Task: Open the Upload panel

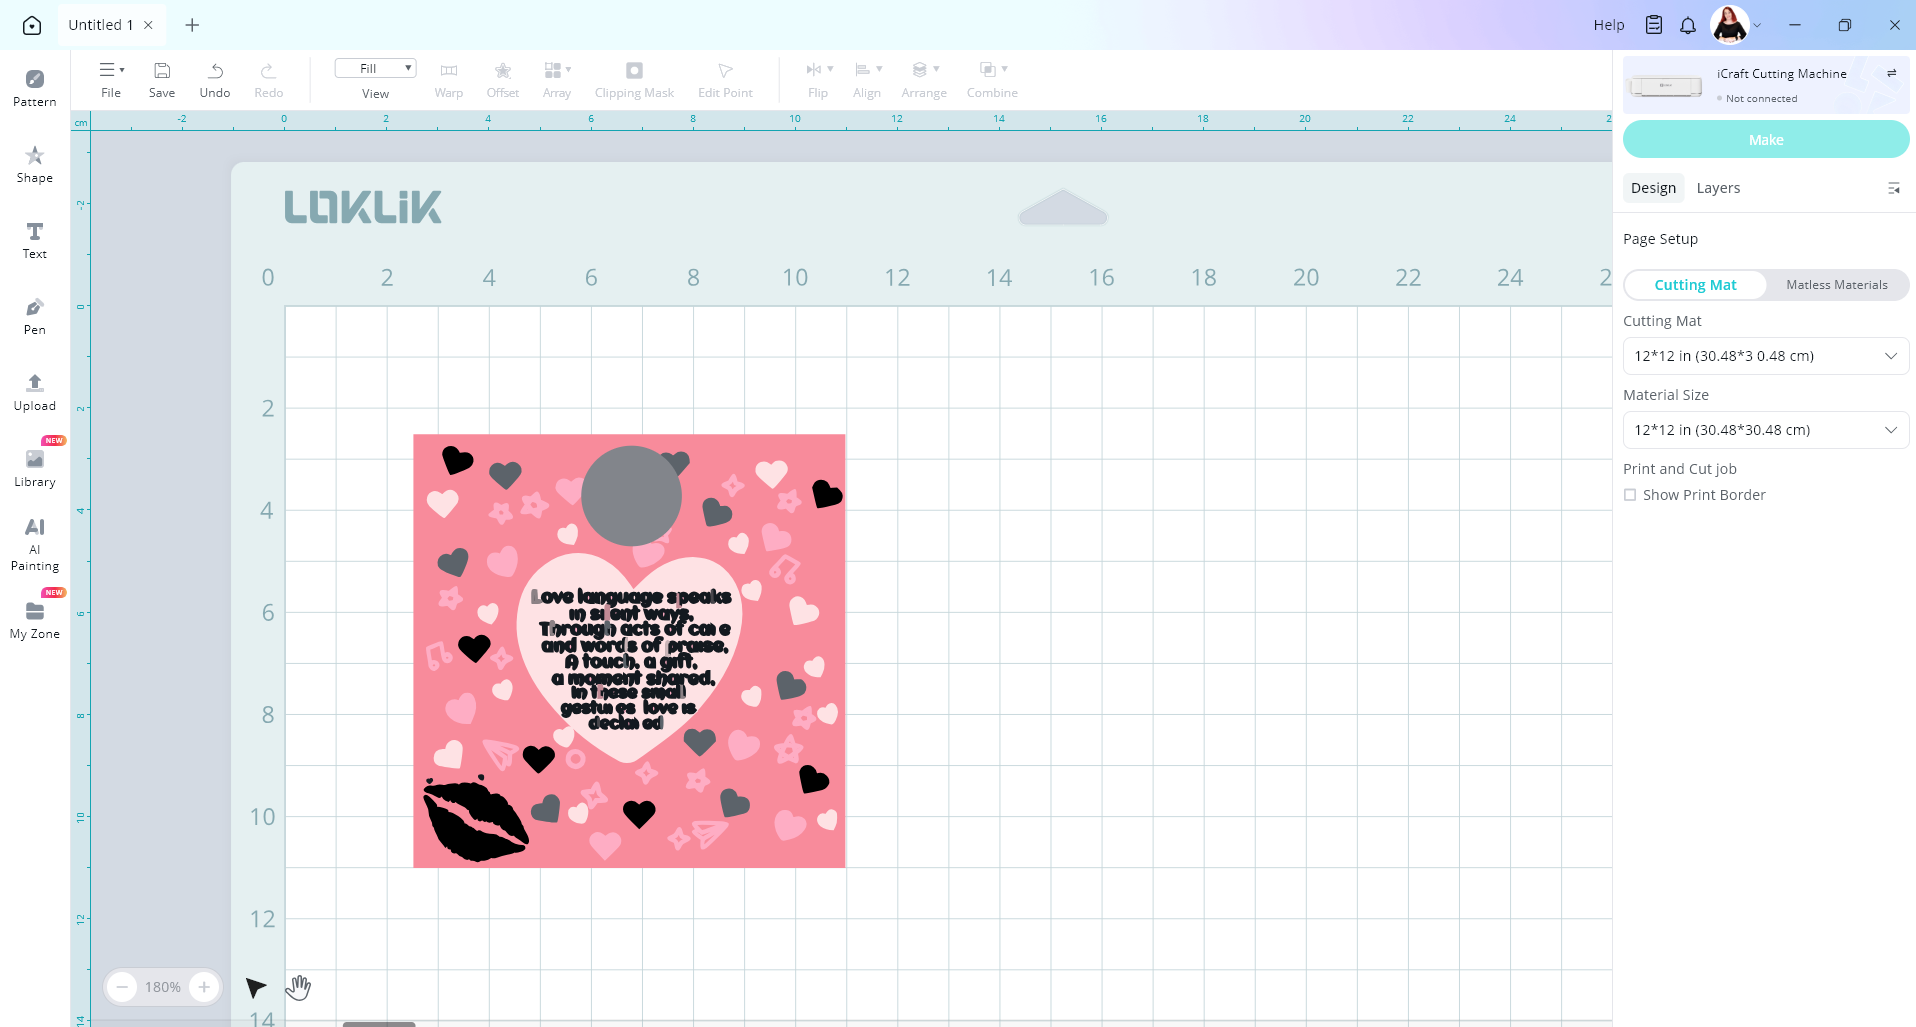Action: (x=34, y=392)
